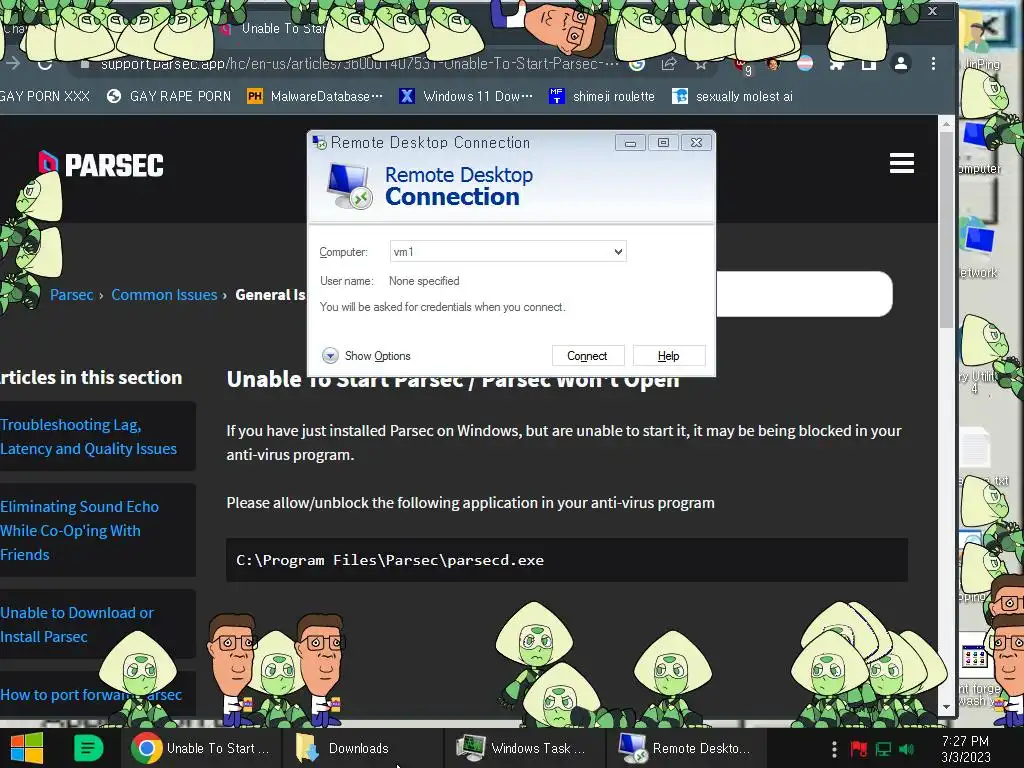Switch to Remote Desktop taskbar button
This screenshot has width=1024, height=768.
pos(686,748)
